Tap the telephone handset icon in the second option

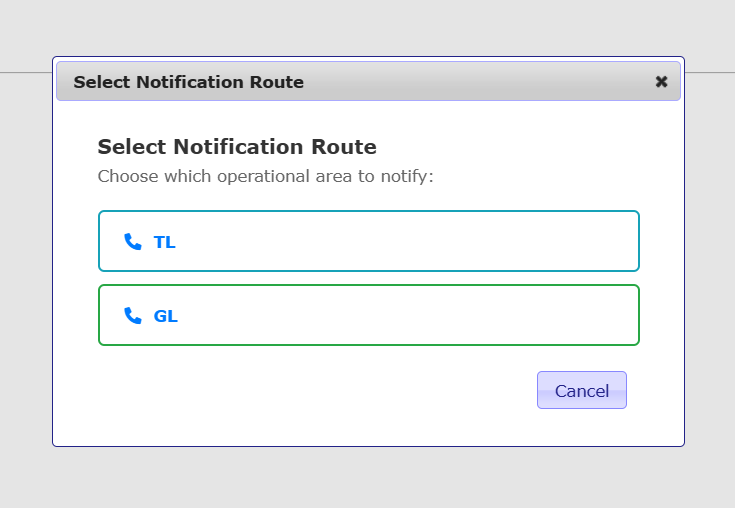pos(133,316)
